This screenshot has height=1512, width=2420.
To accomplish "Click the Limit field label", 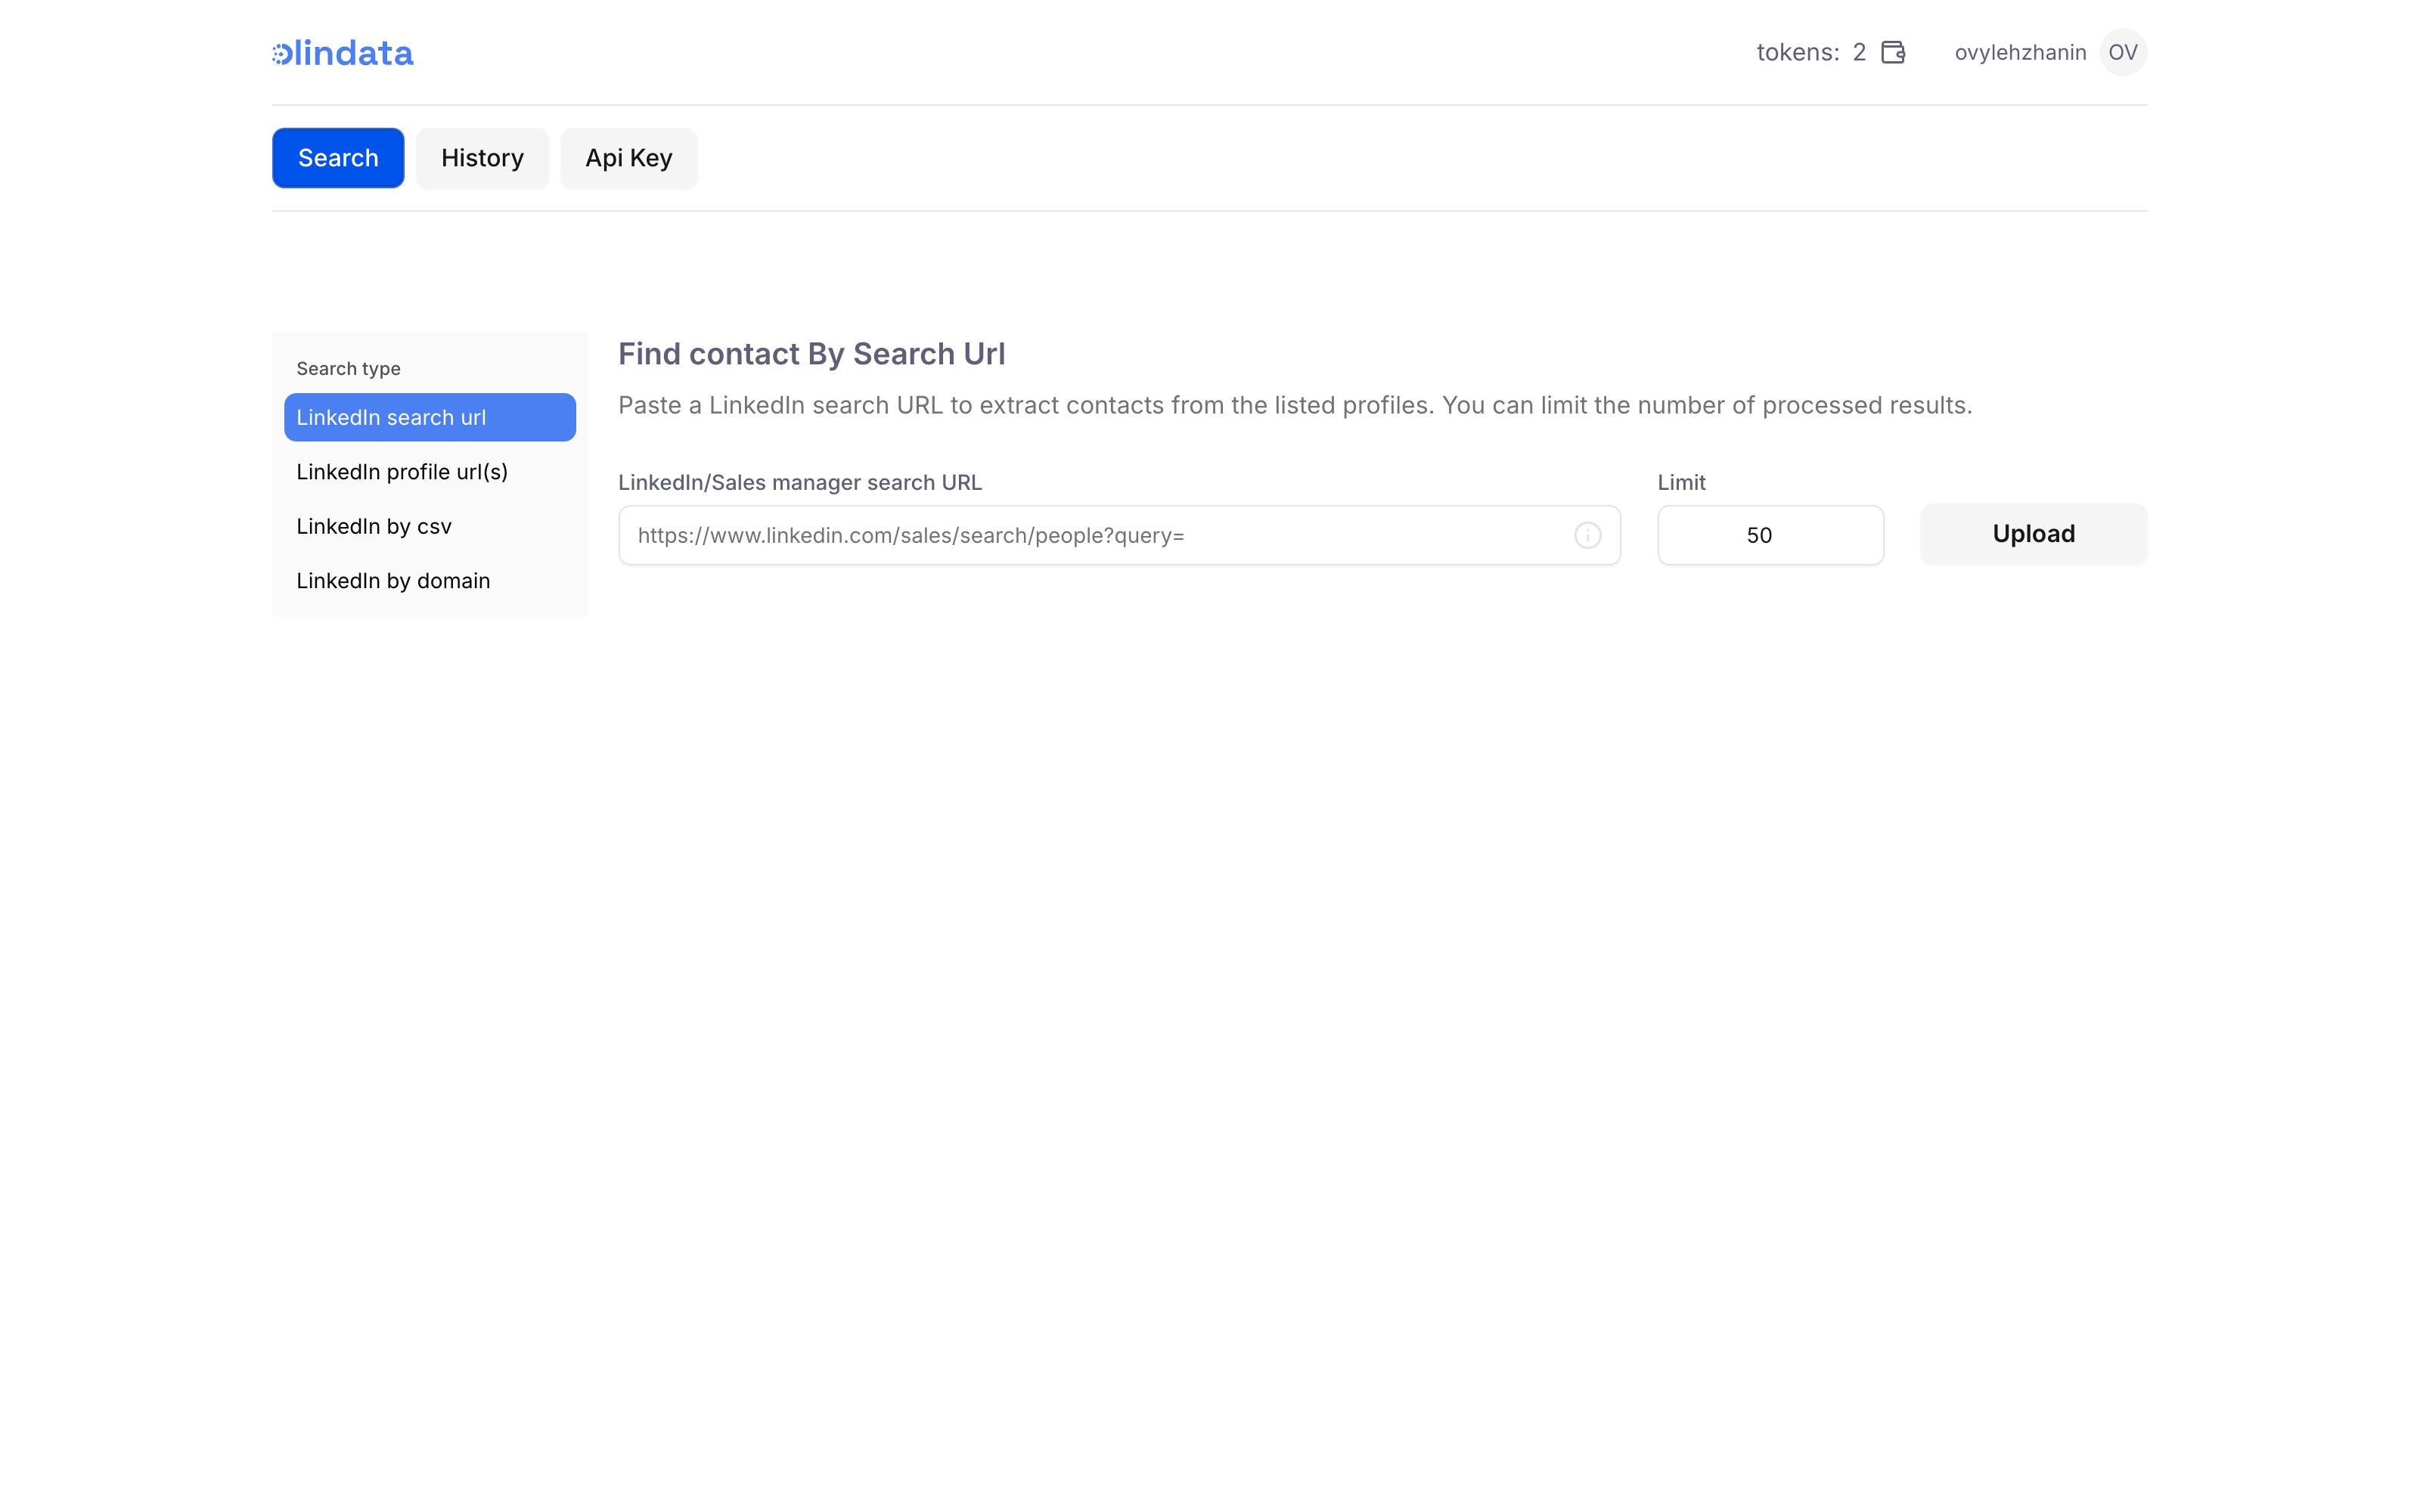I will click(x=1681, y=482).
